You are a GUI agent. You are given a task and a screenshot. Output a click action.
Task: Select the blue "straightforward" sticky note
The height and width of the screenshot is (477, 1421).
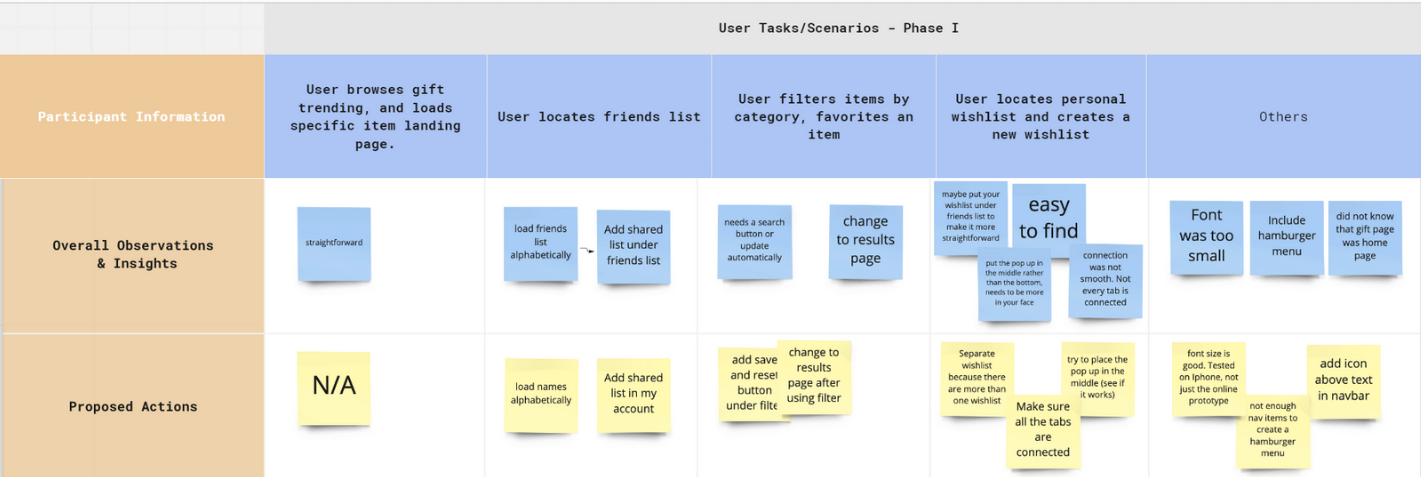334,243
